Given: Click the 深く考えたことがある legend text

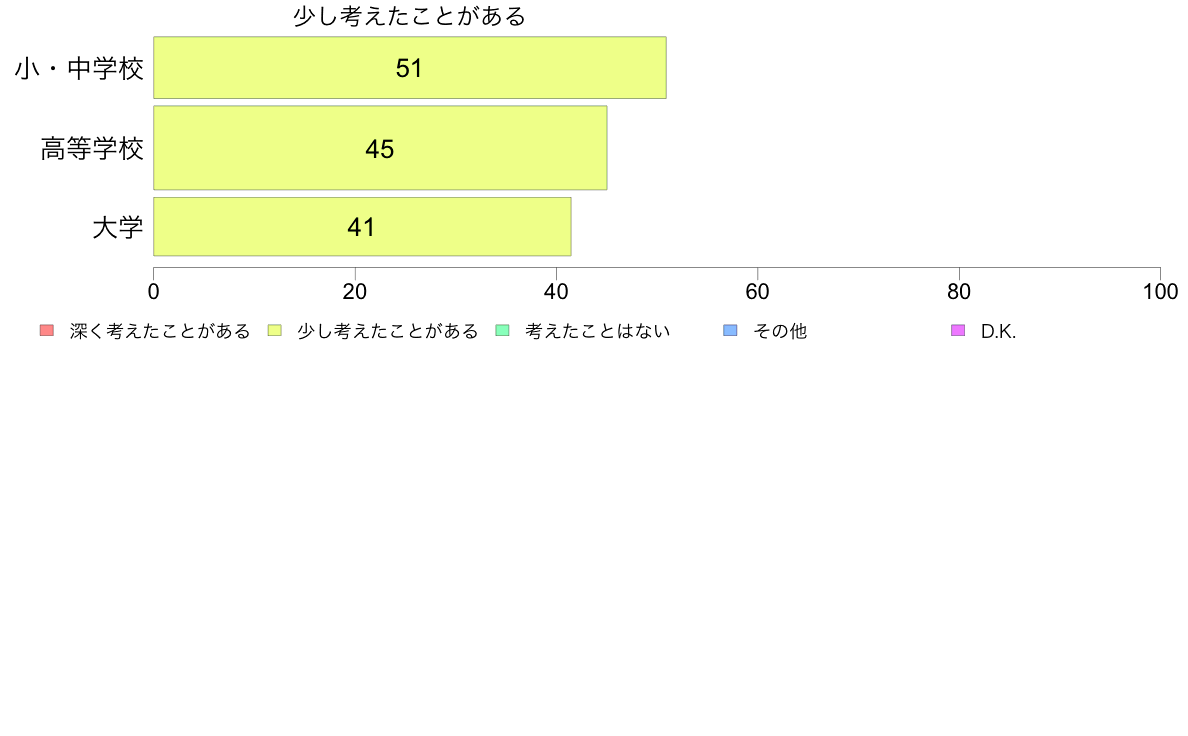Looking at the screenshot, I should (160, 331).
